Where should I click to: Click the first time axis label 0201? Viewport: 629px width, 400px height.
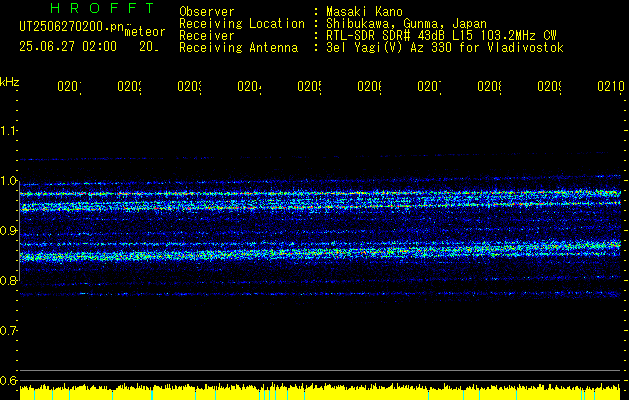pyautogui.click(x=69, y=86)
